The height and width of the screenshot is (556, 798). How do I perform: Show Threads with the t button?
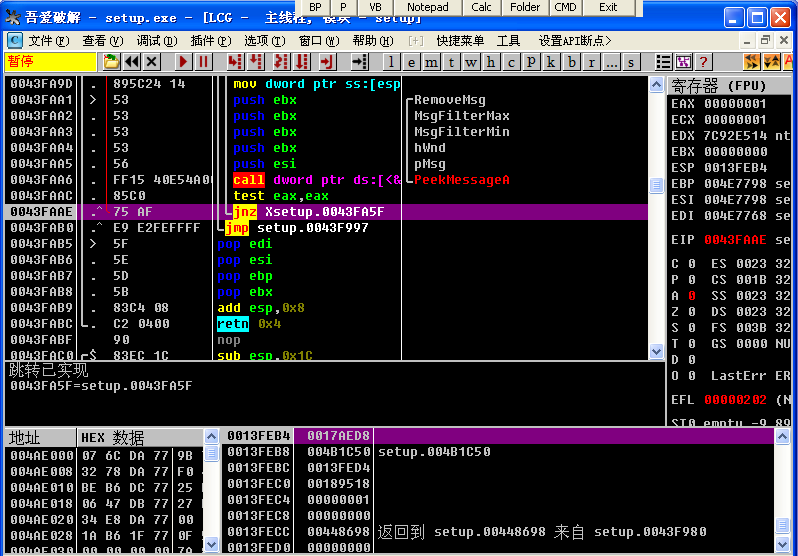451,62
